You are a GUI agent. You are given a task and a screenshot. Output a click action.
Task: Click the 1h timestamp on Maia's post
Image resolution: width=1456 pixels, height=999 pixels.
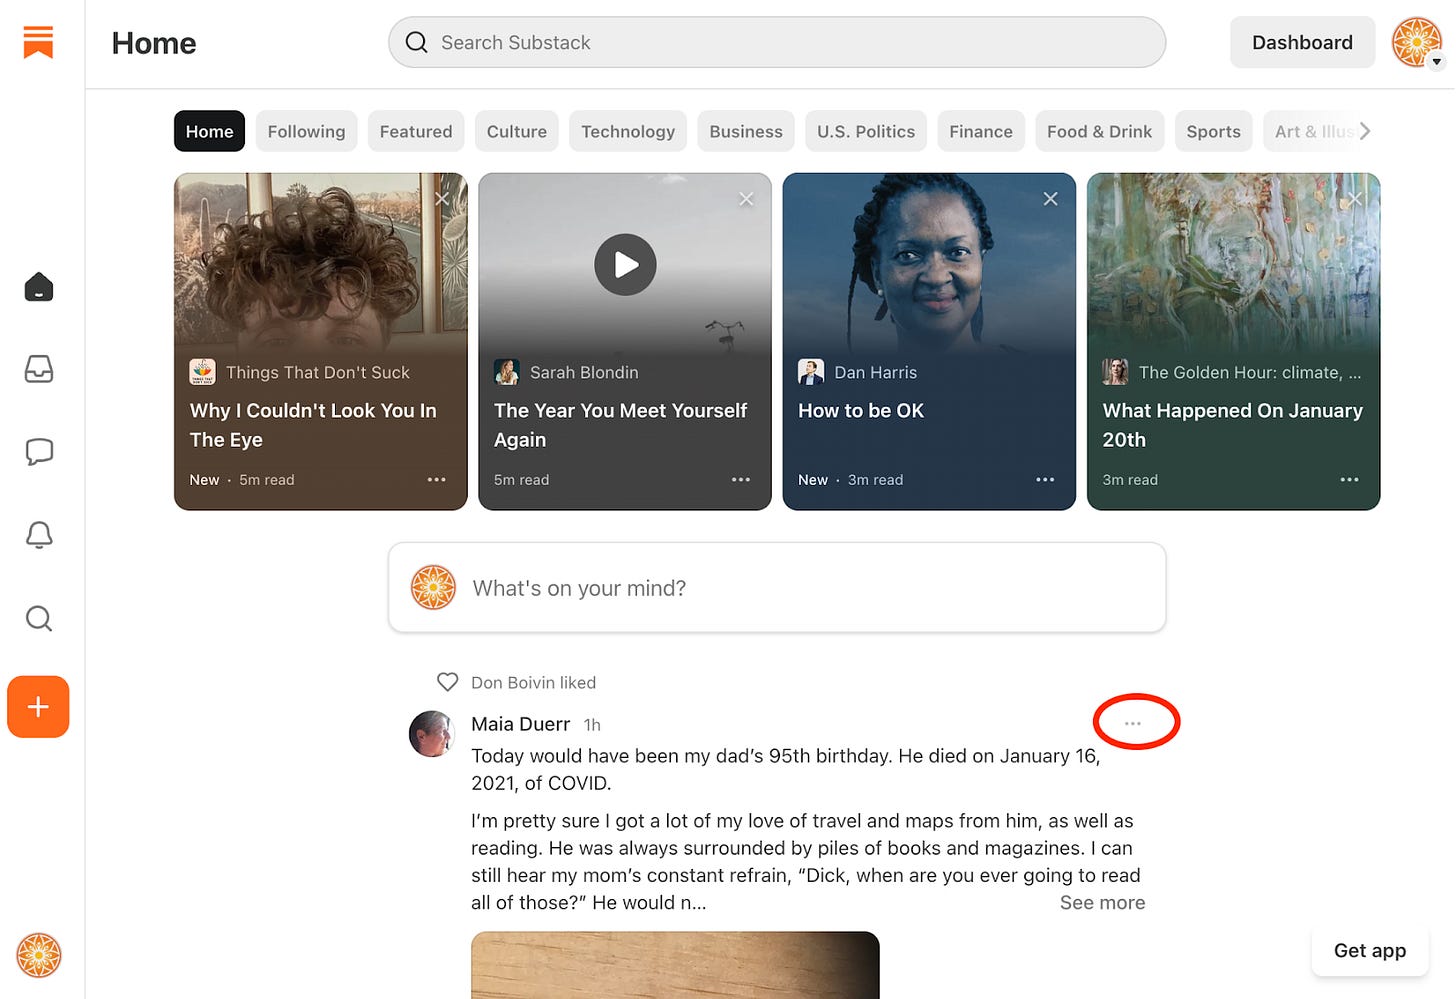592,725
